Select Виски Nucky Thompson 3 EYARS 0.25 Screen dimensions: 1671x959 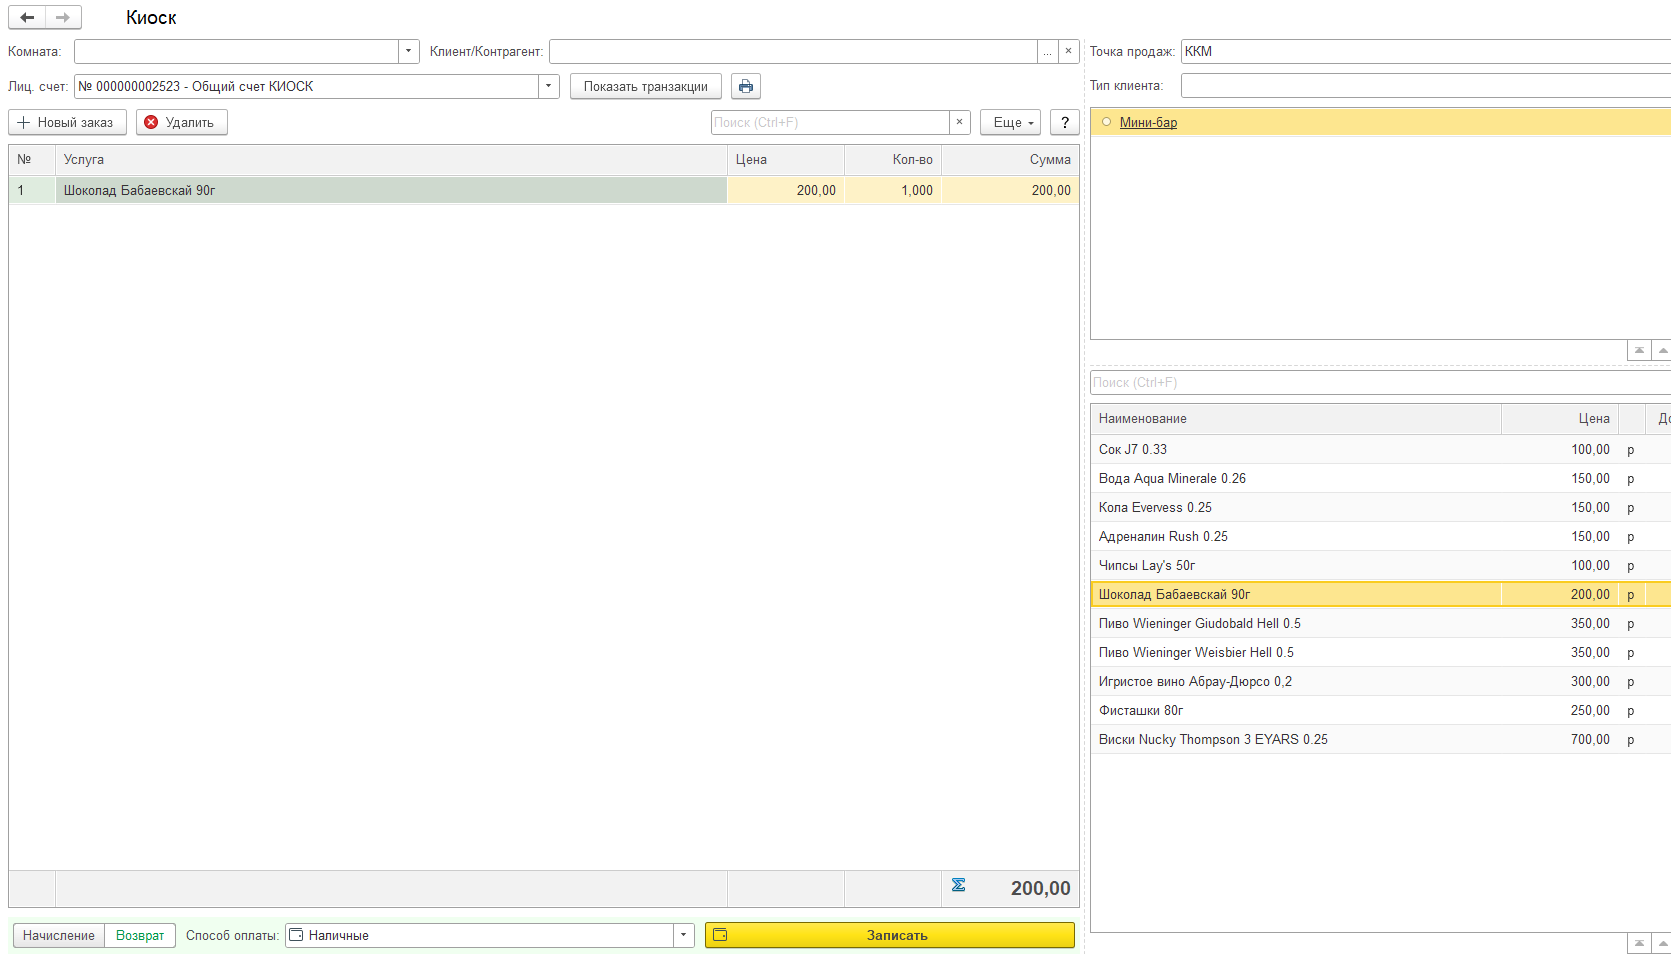point(1380,739)
